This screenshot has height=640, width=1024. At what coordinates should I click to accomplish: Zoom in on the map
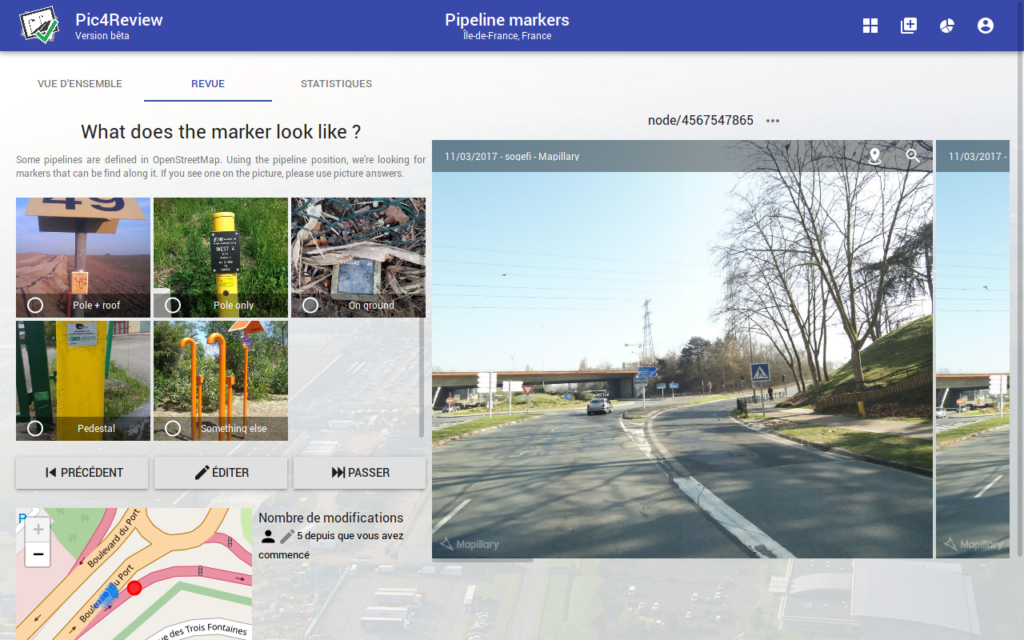click(x=38, y=530)
